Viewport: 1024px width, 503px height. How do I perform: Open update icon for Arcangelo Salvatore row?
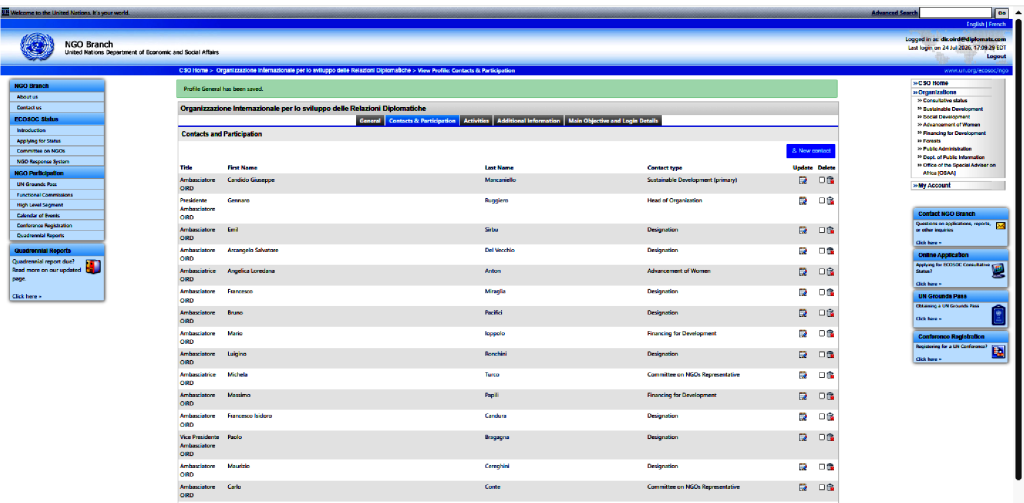point(803,250)
